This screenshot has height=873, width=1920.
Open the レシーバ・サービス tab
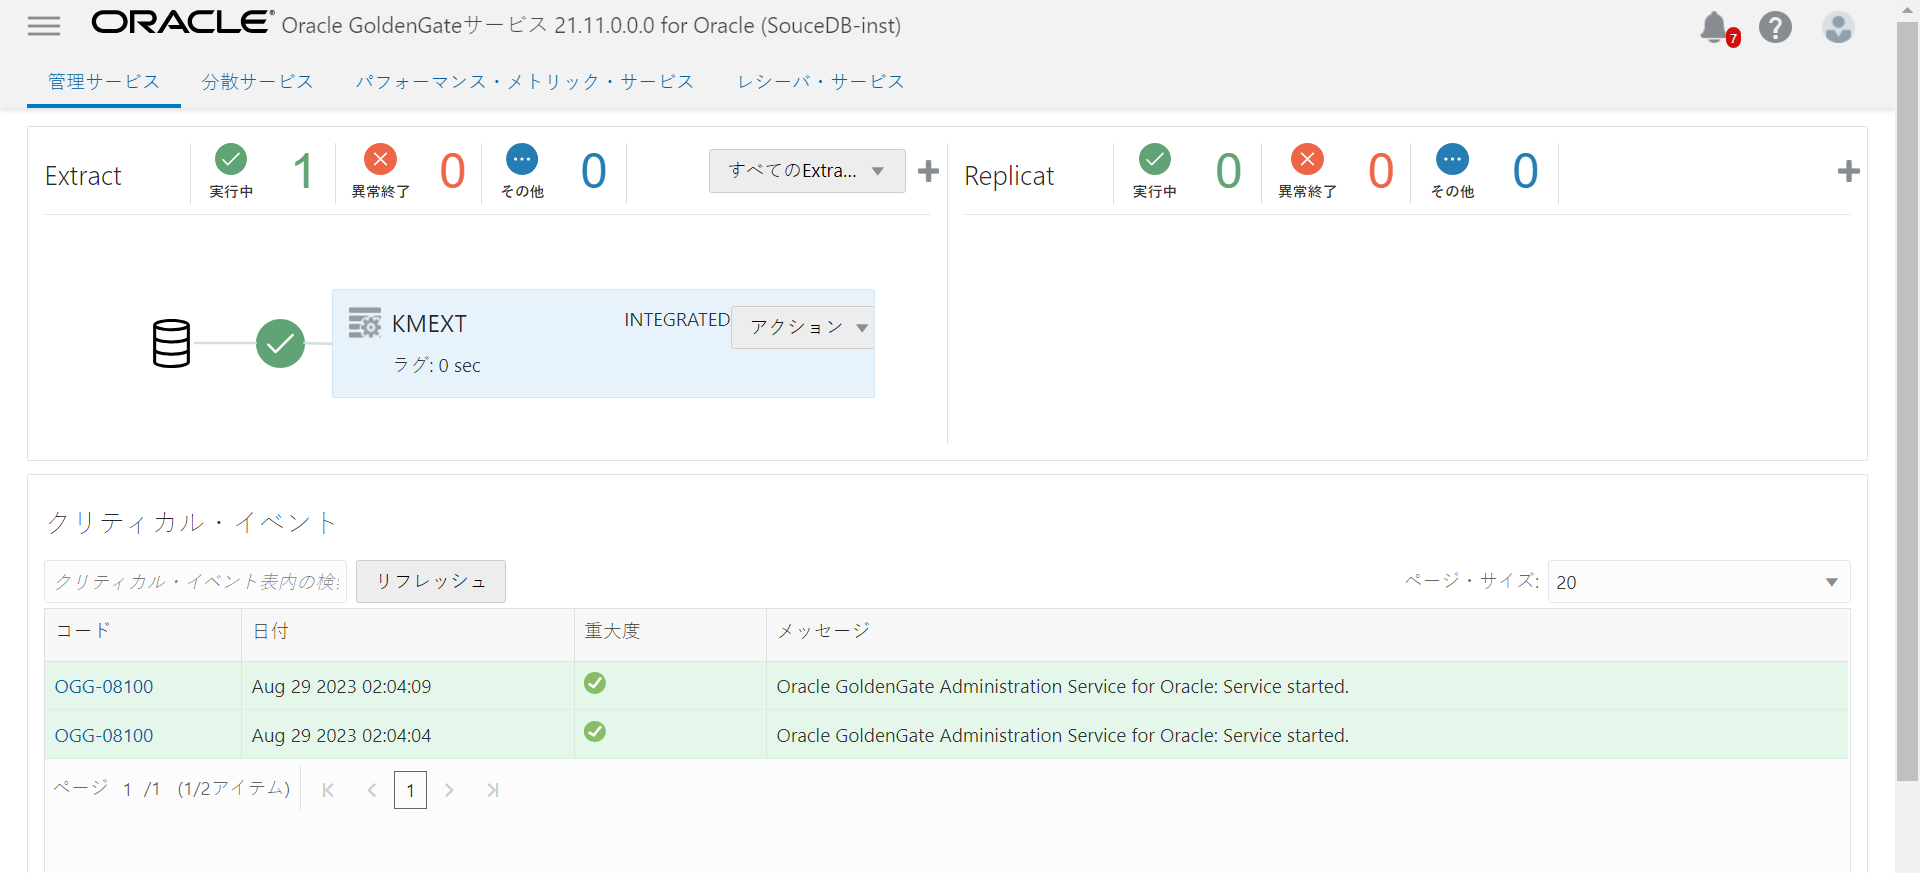pyautogui.click(x=821, y=82)
